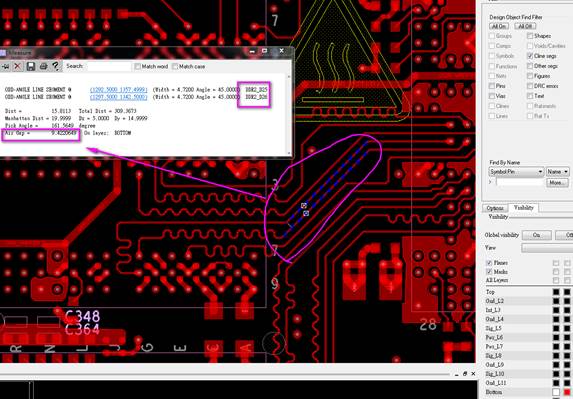573x399 pixels.
Task: Click the red X icon in Measure toolbar
Action: (x=17, y=66)
